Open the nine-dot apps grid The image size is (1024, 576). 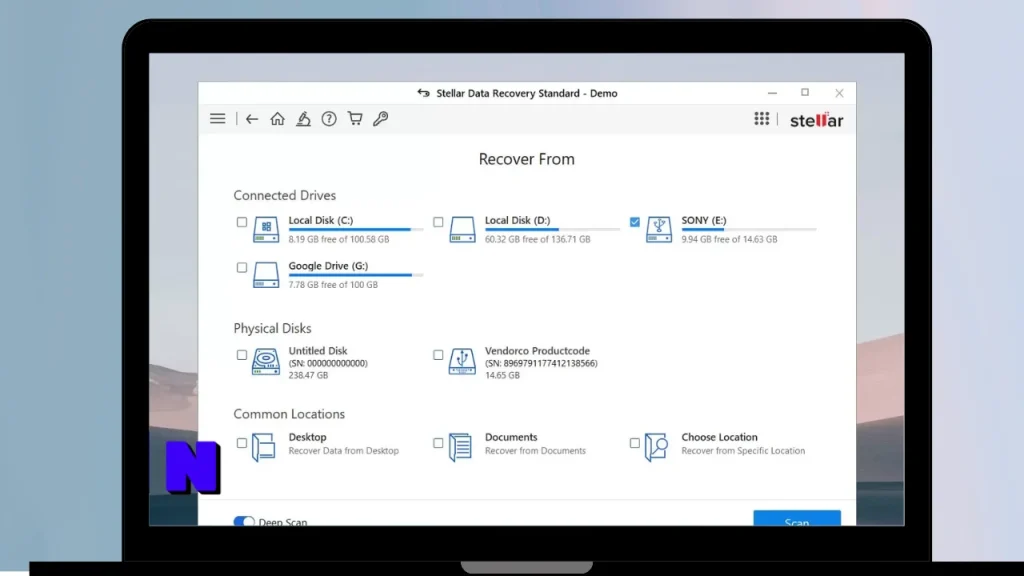pyautogui.click(x=761, y=118)
